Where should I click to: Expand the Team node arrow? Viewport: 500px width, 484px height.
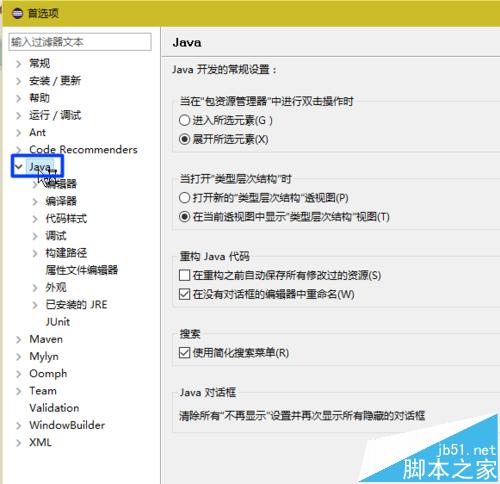pyautogui.click(x=19, y=391)
